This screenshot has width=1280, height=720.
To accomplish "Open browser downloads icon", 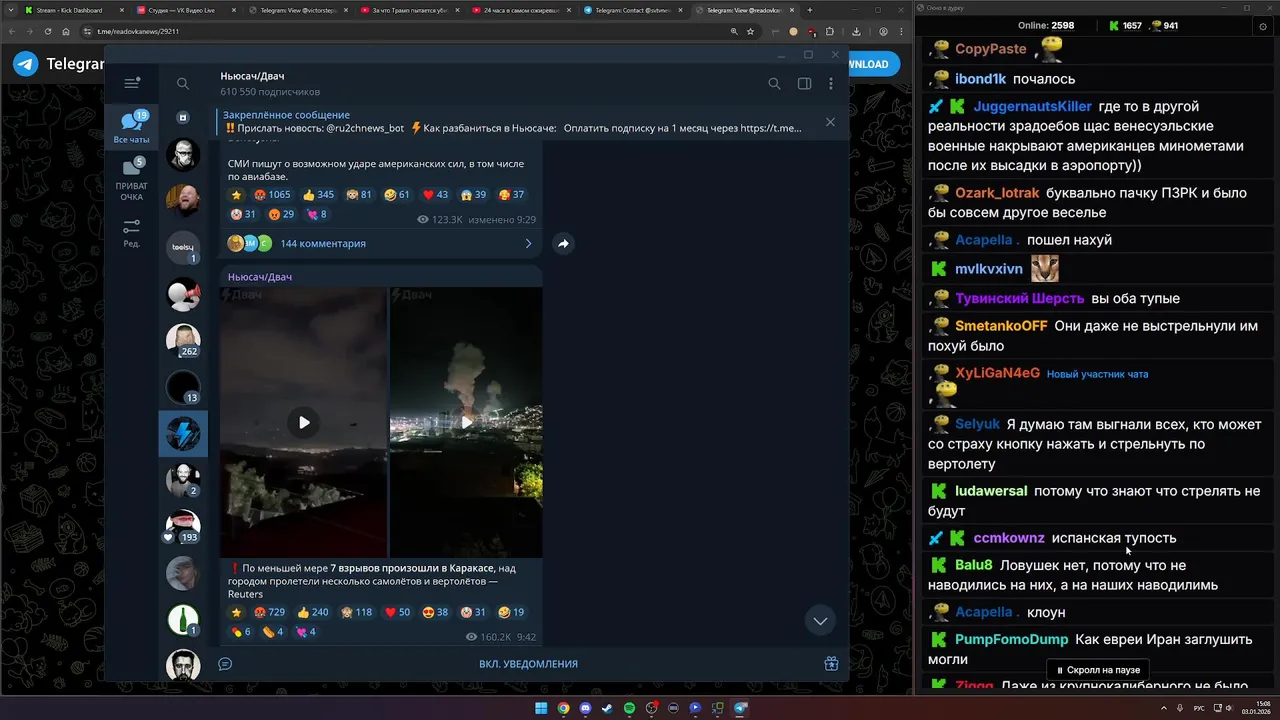I will pos(856,31).
